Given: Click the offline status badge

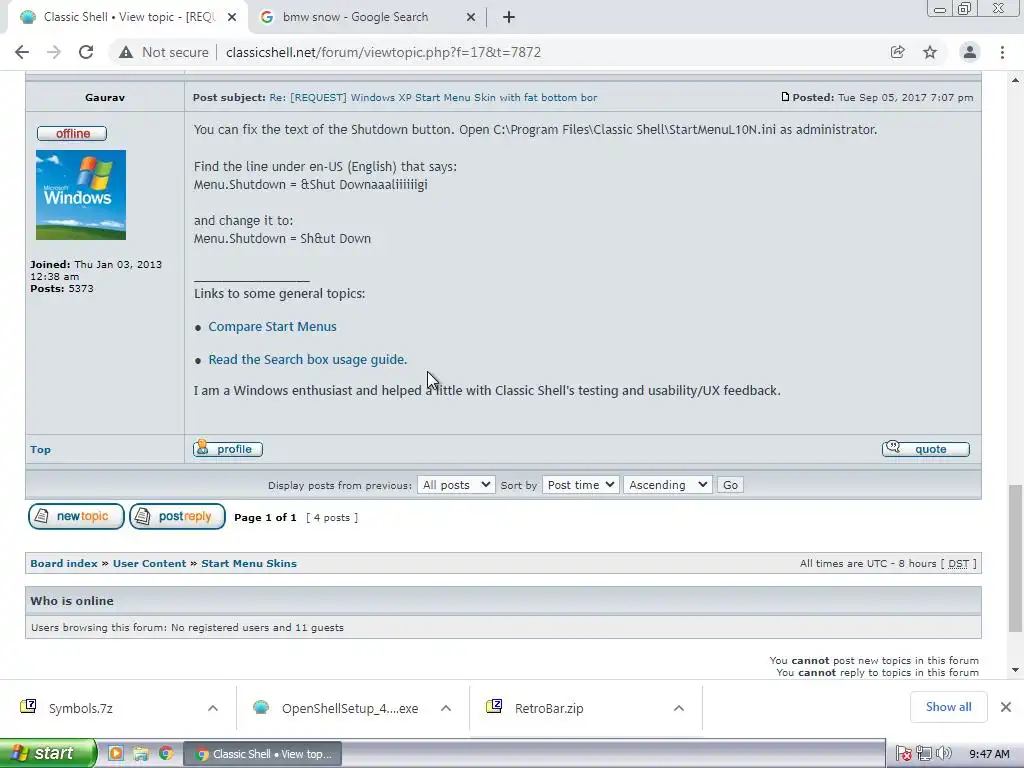Looking at the screenshot, I should (x=72, y=133).
